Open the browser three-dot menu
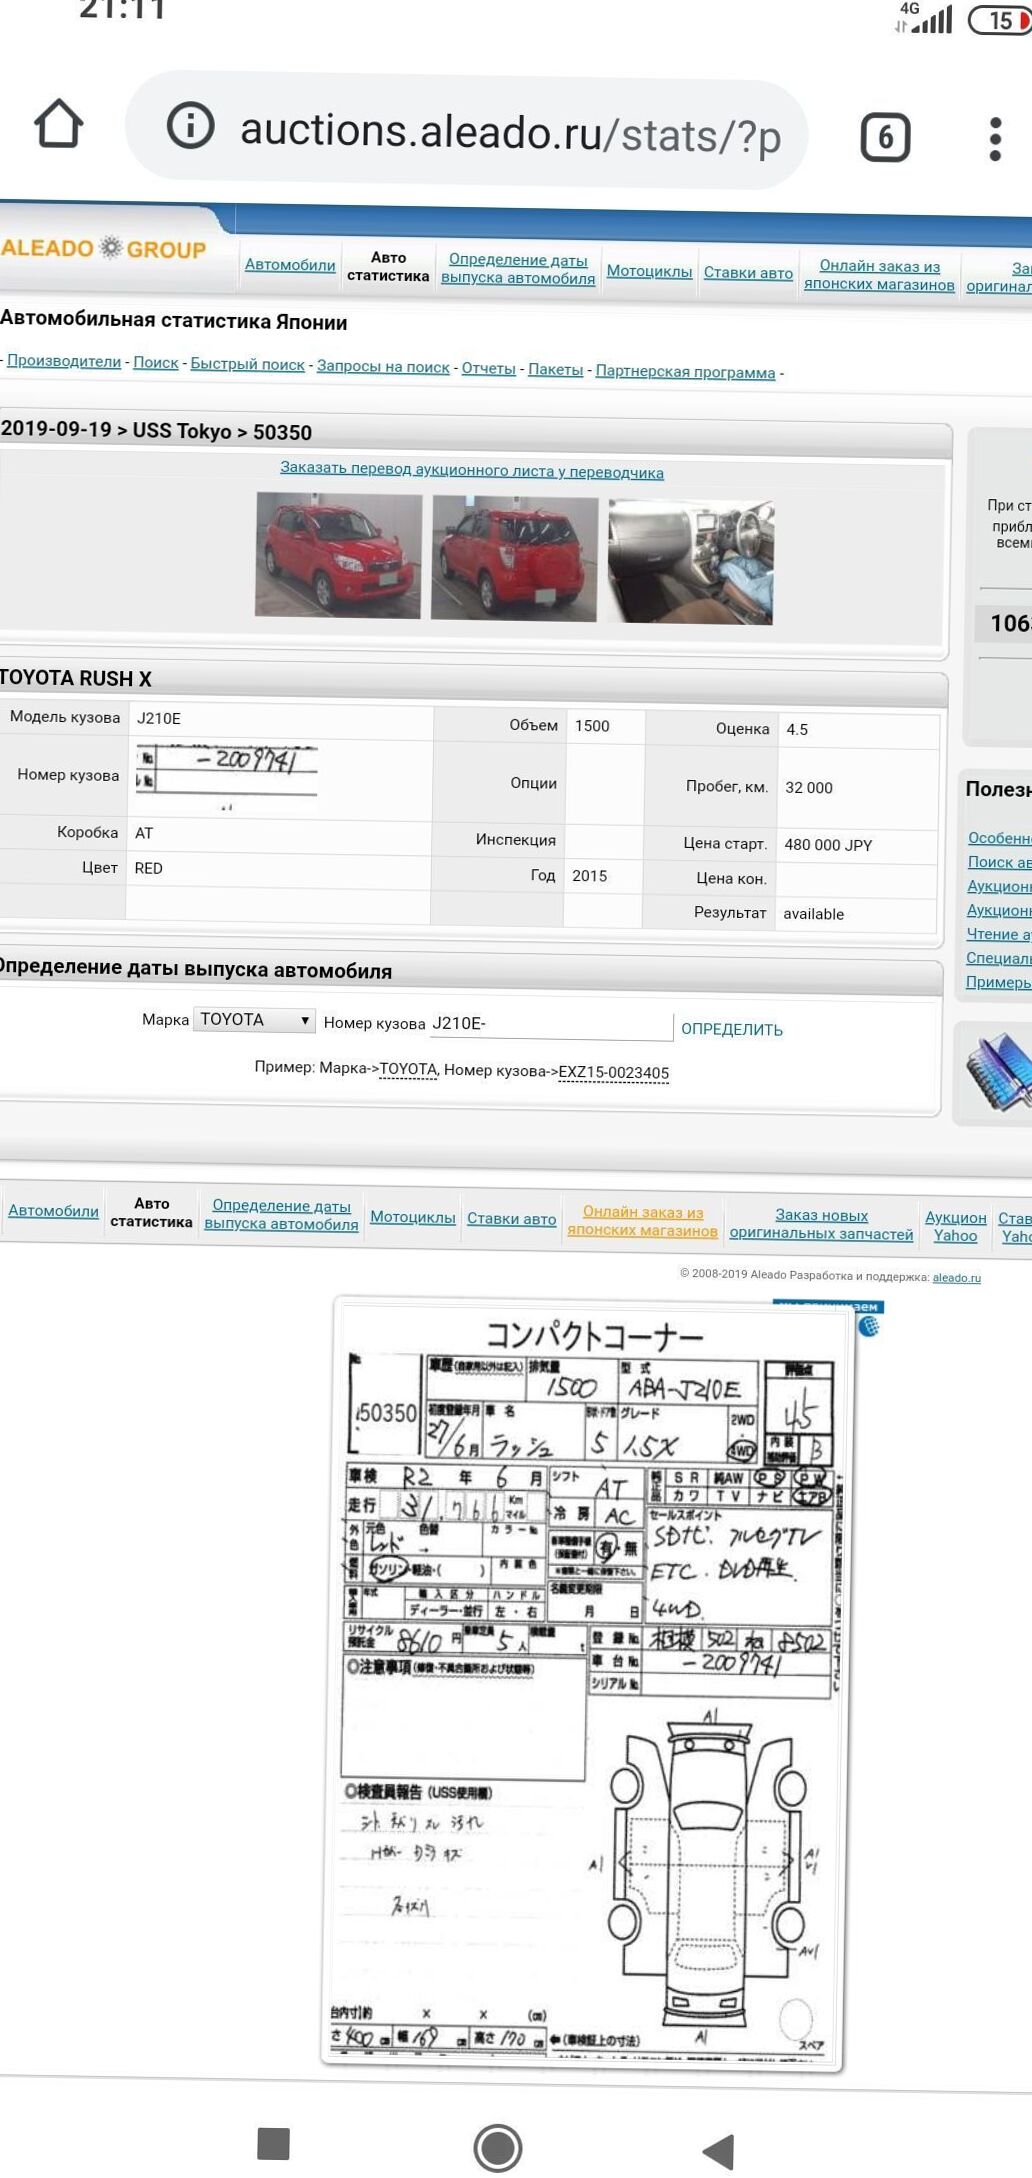 tap(994, 139)
